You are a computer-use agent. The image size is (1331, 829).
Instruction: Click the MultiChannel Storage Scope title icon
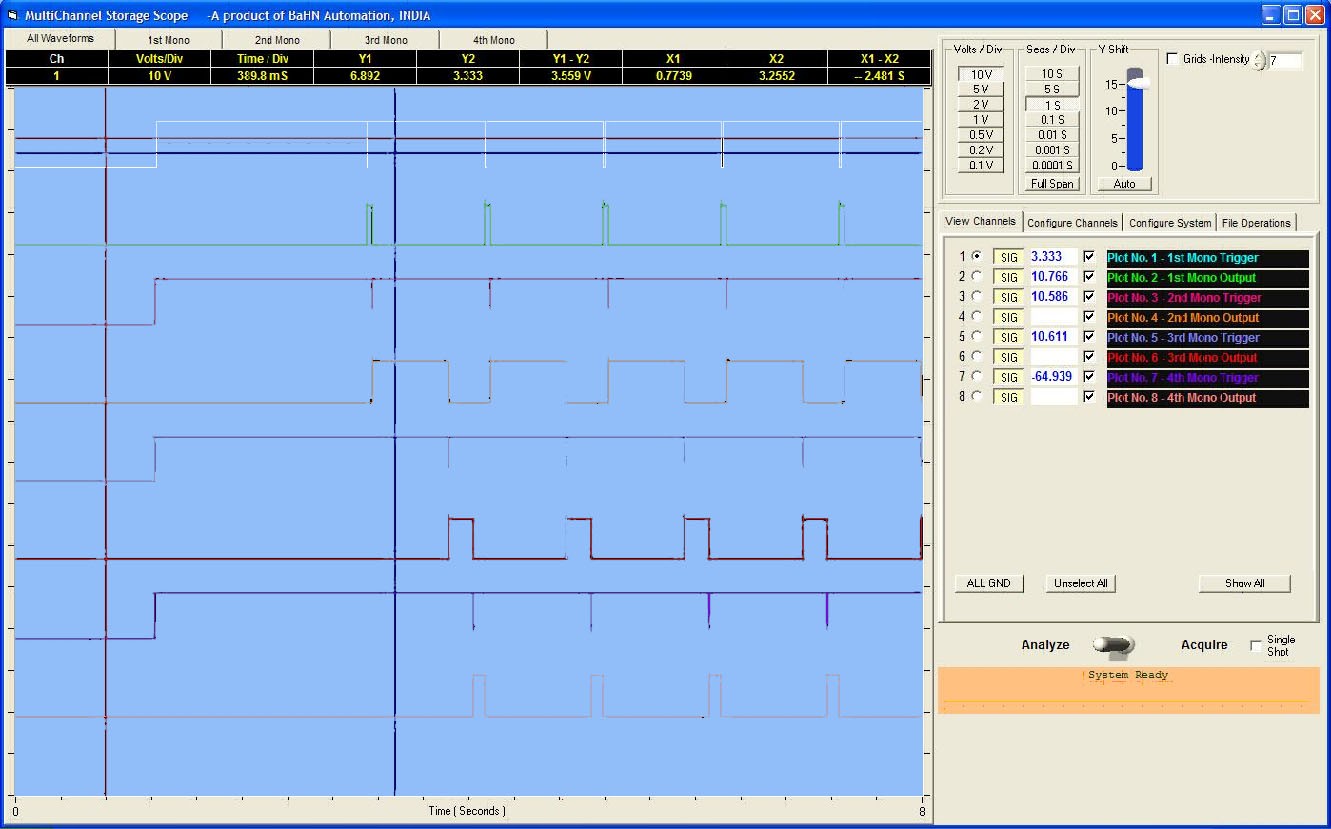point(13,15)
